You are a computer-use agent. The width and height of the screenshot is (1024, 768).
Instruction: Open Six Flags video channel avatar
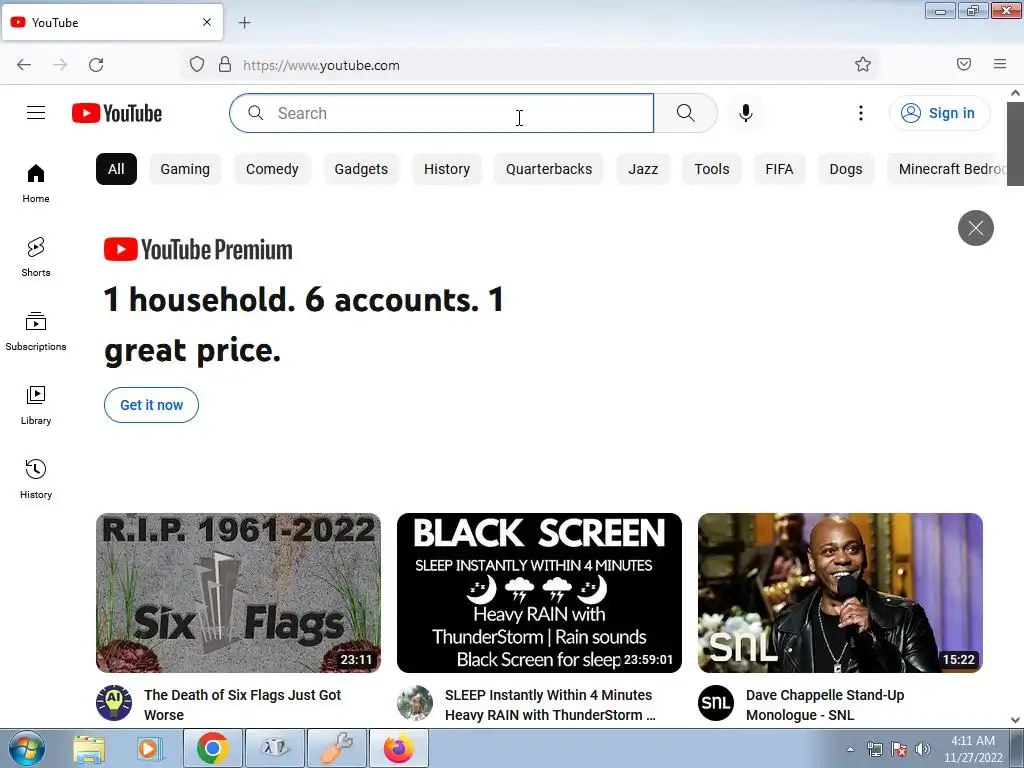[x=114, y=703]
